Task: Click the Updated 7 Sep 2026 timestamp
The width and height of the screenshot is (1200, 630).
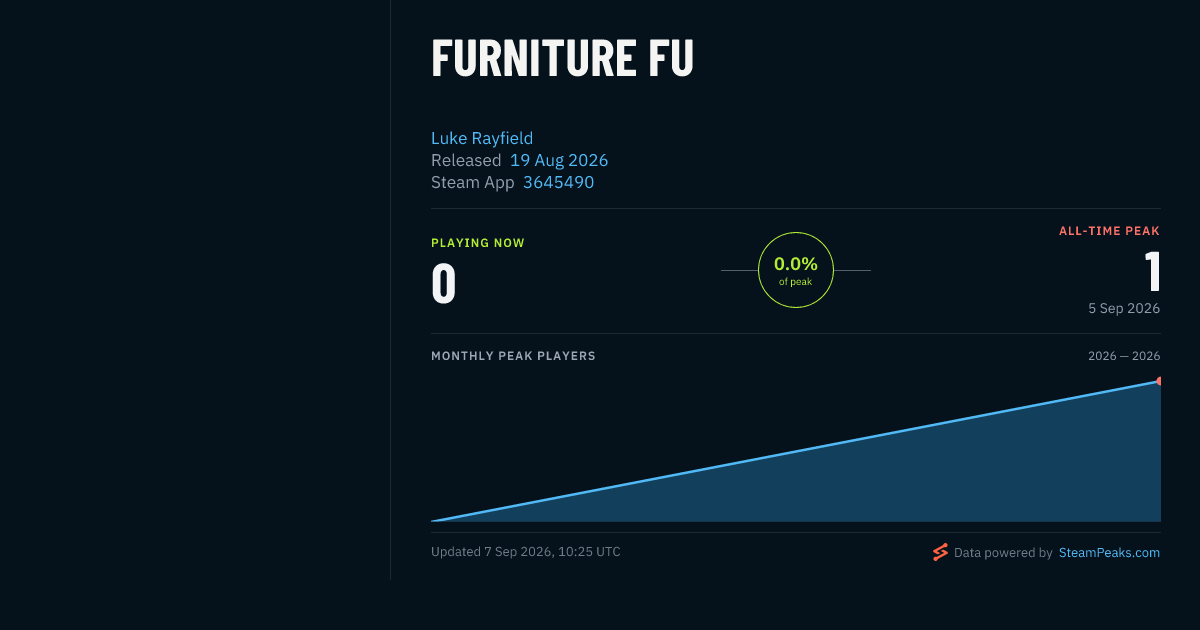Action: pyautogui.click(x=526, y=552)
